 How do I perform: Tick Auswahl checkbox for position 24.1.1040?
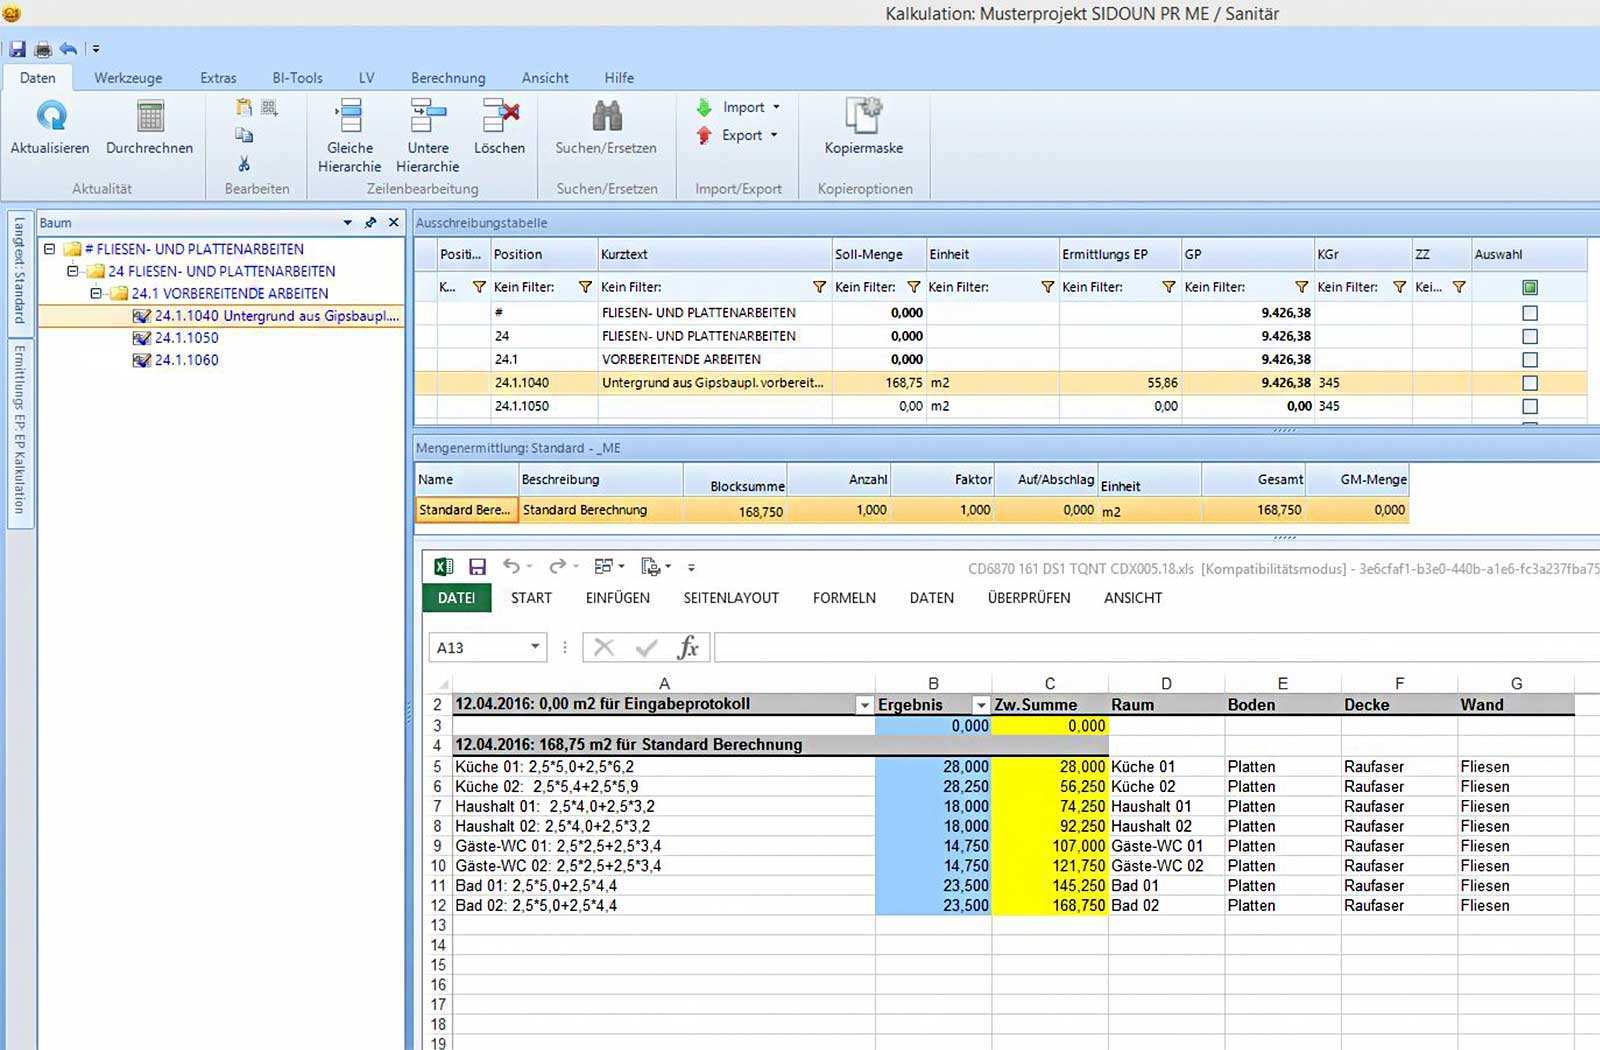coord(1529,383)
